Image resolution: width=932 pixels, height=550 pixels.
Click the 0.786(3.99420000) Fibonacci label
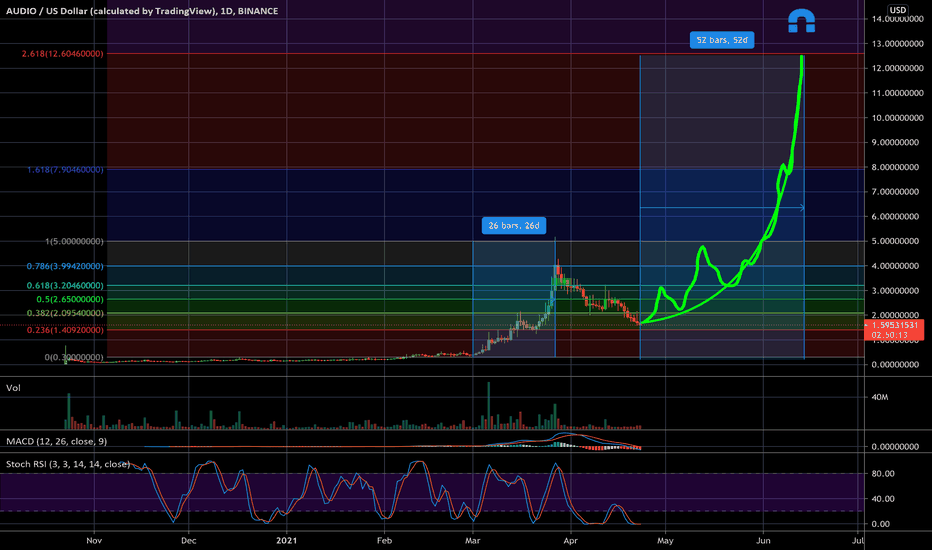(65, 266)
